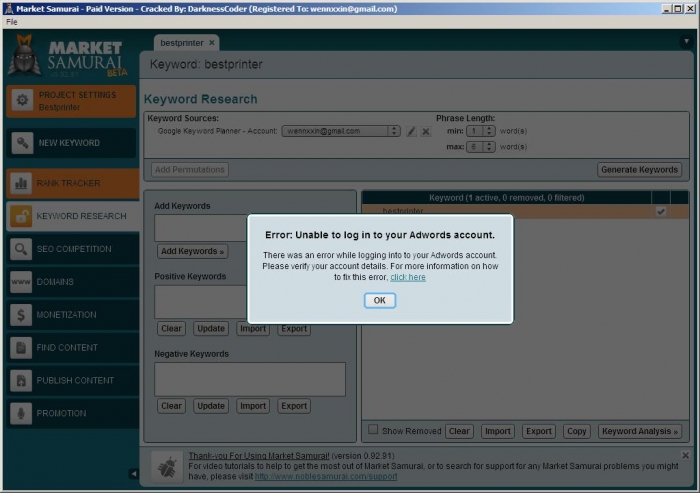This screenshot has width=700, height=493.
Task: Click the Domains www icon
Action: (21, 282)
